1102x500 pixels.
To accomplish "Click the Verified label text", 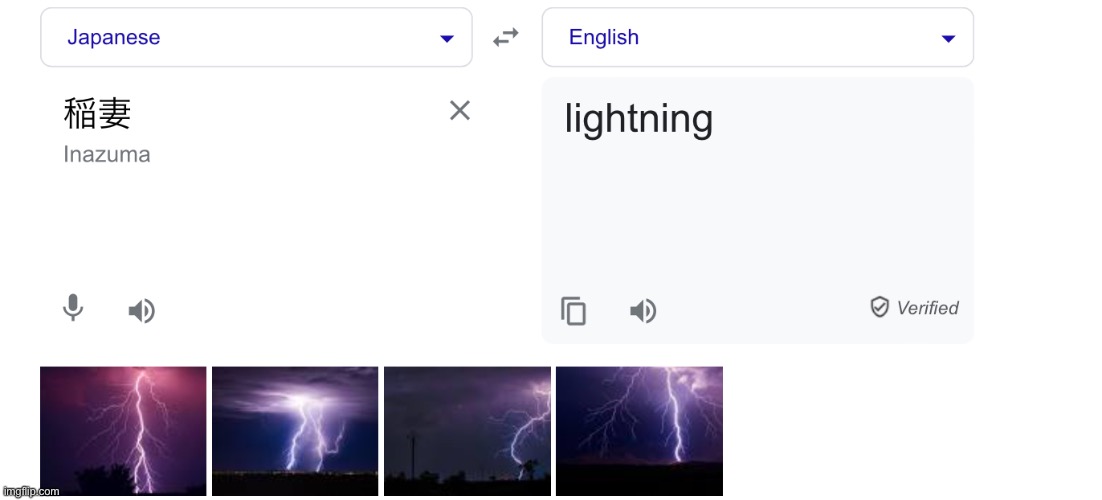I will pyautogui.click(x=928, y=308).
